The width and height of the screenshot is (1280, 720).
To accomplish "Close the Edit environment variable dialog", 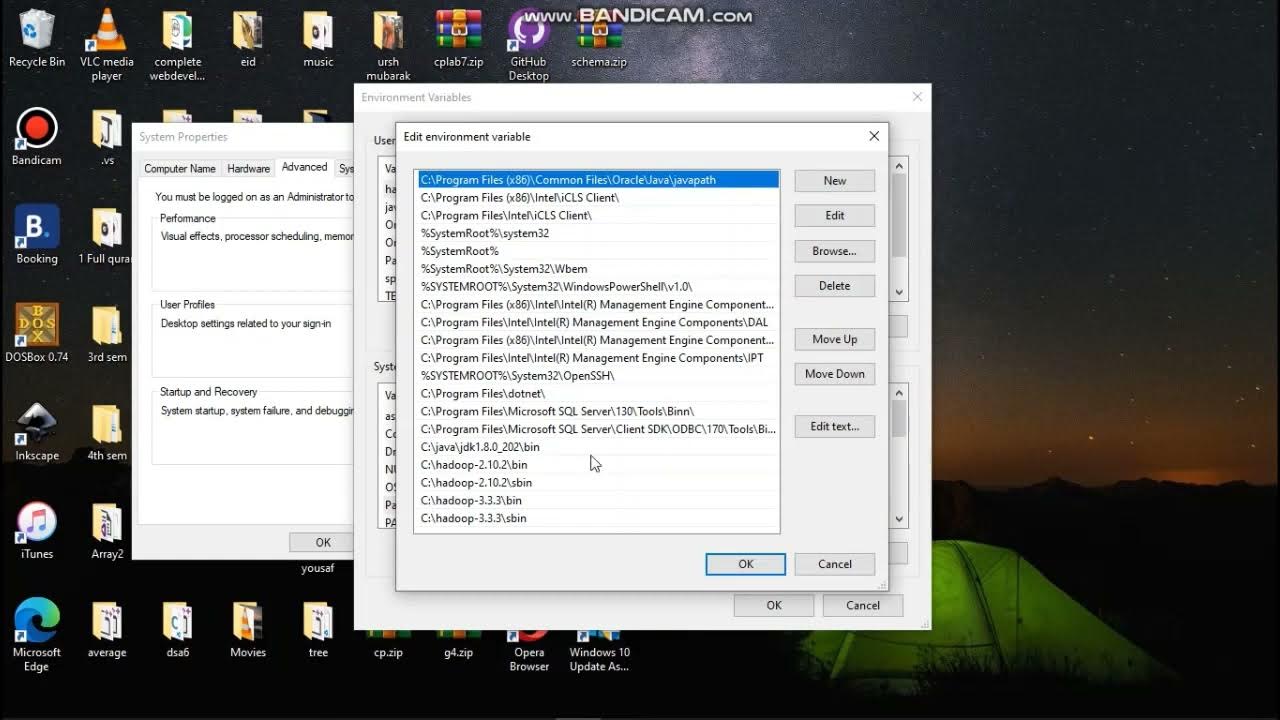I will (x=874, y=136).
